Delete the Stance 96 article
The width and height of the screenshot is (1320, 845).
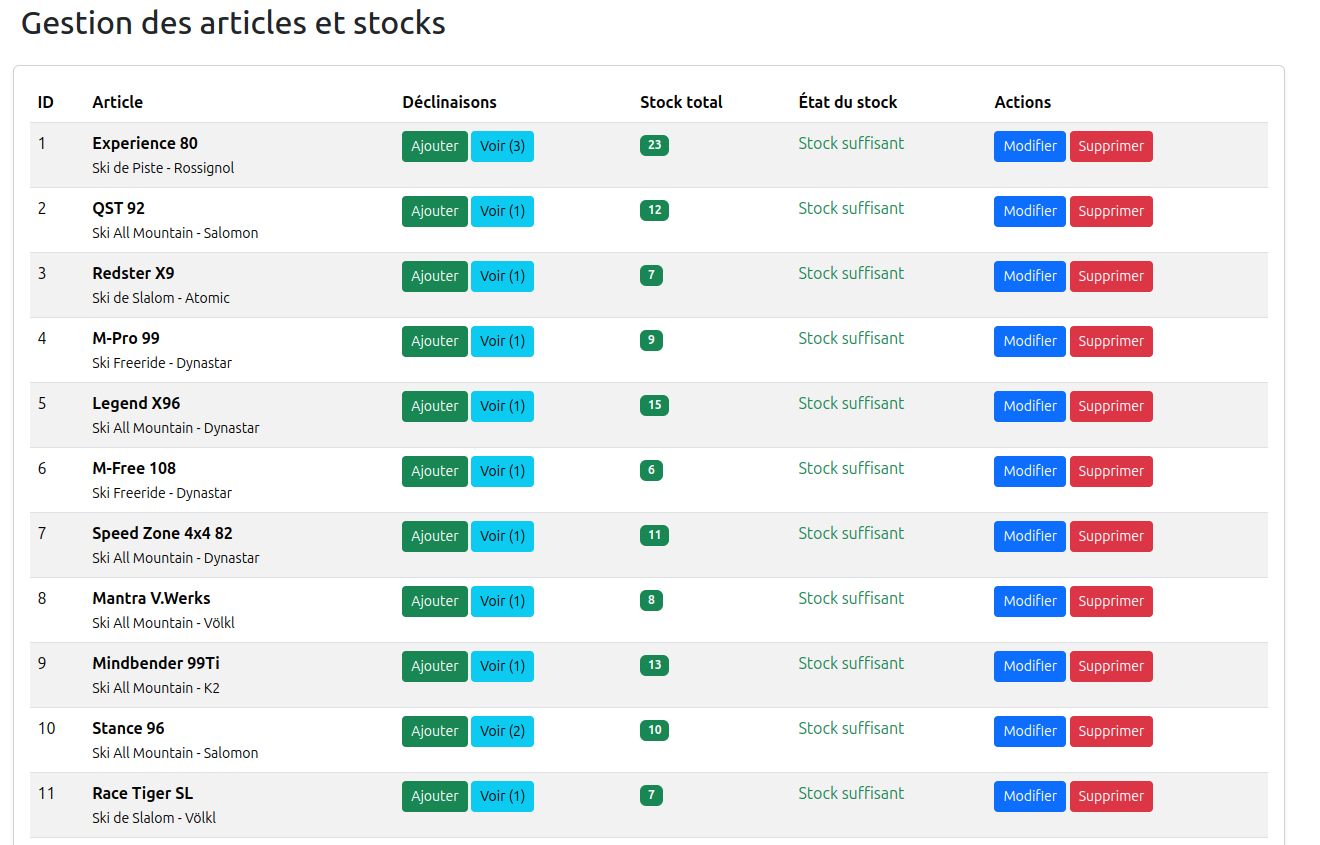point(1111,731)
